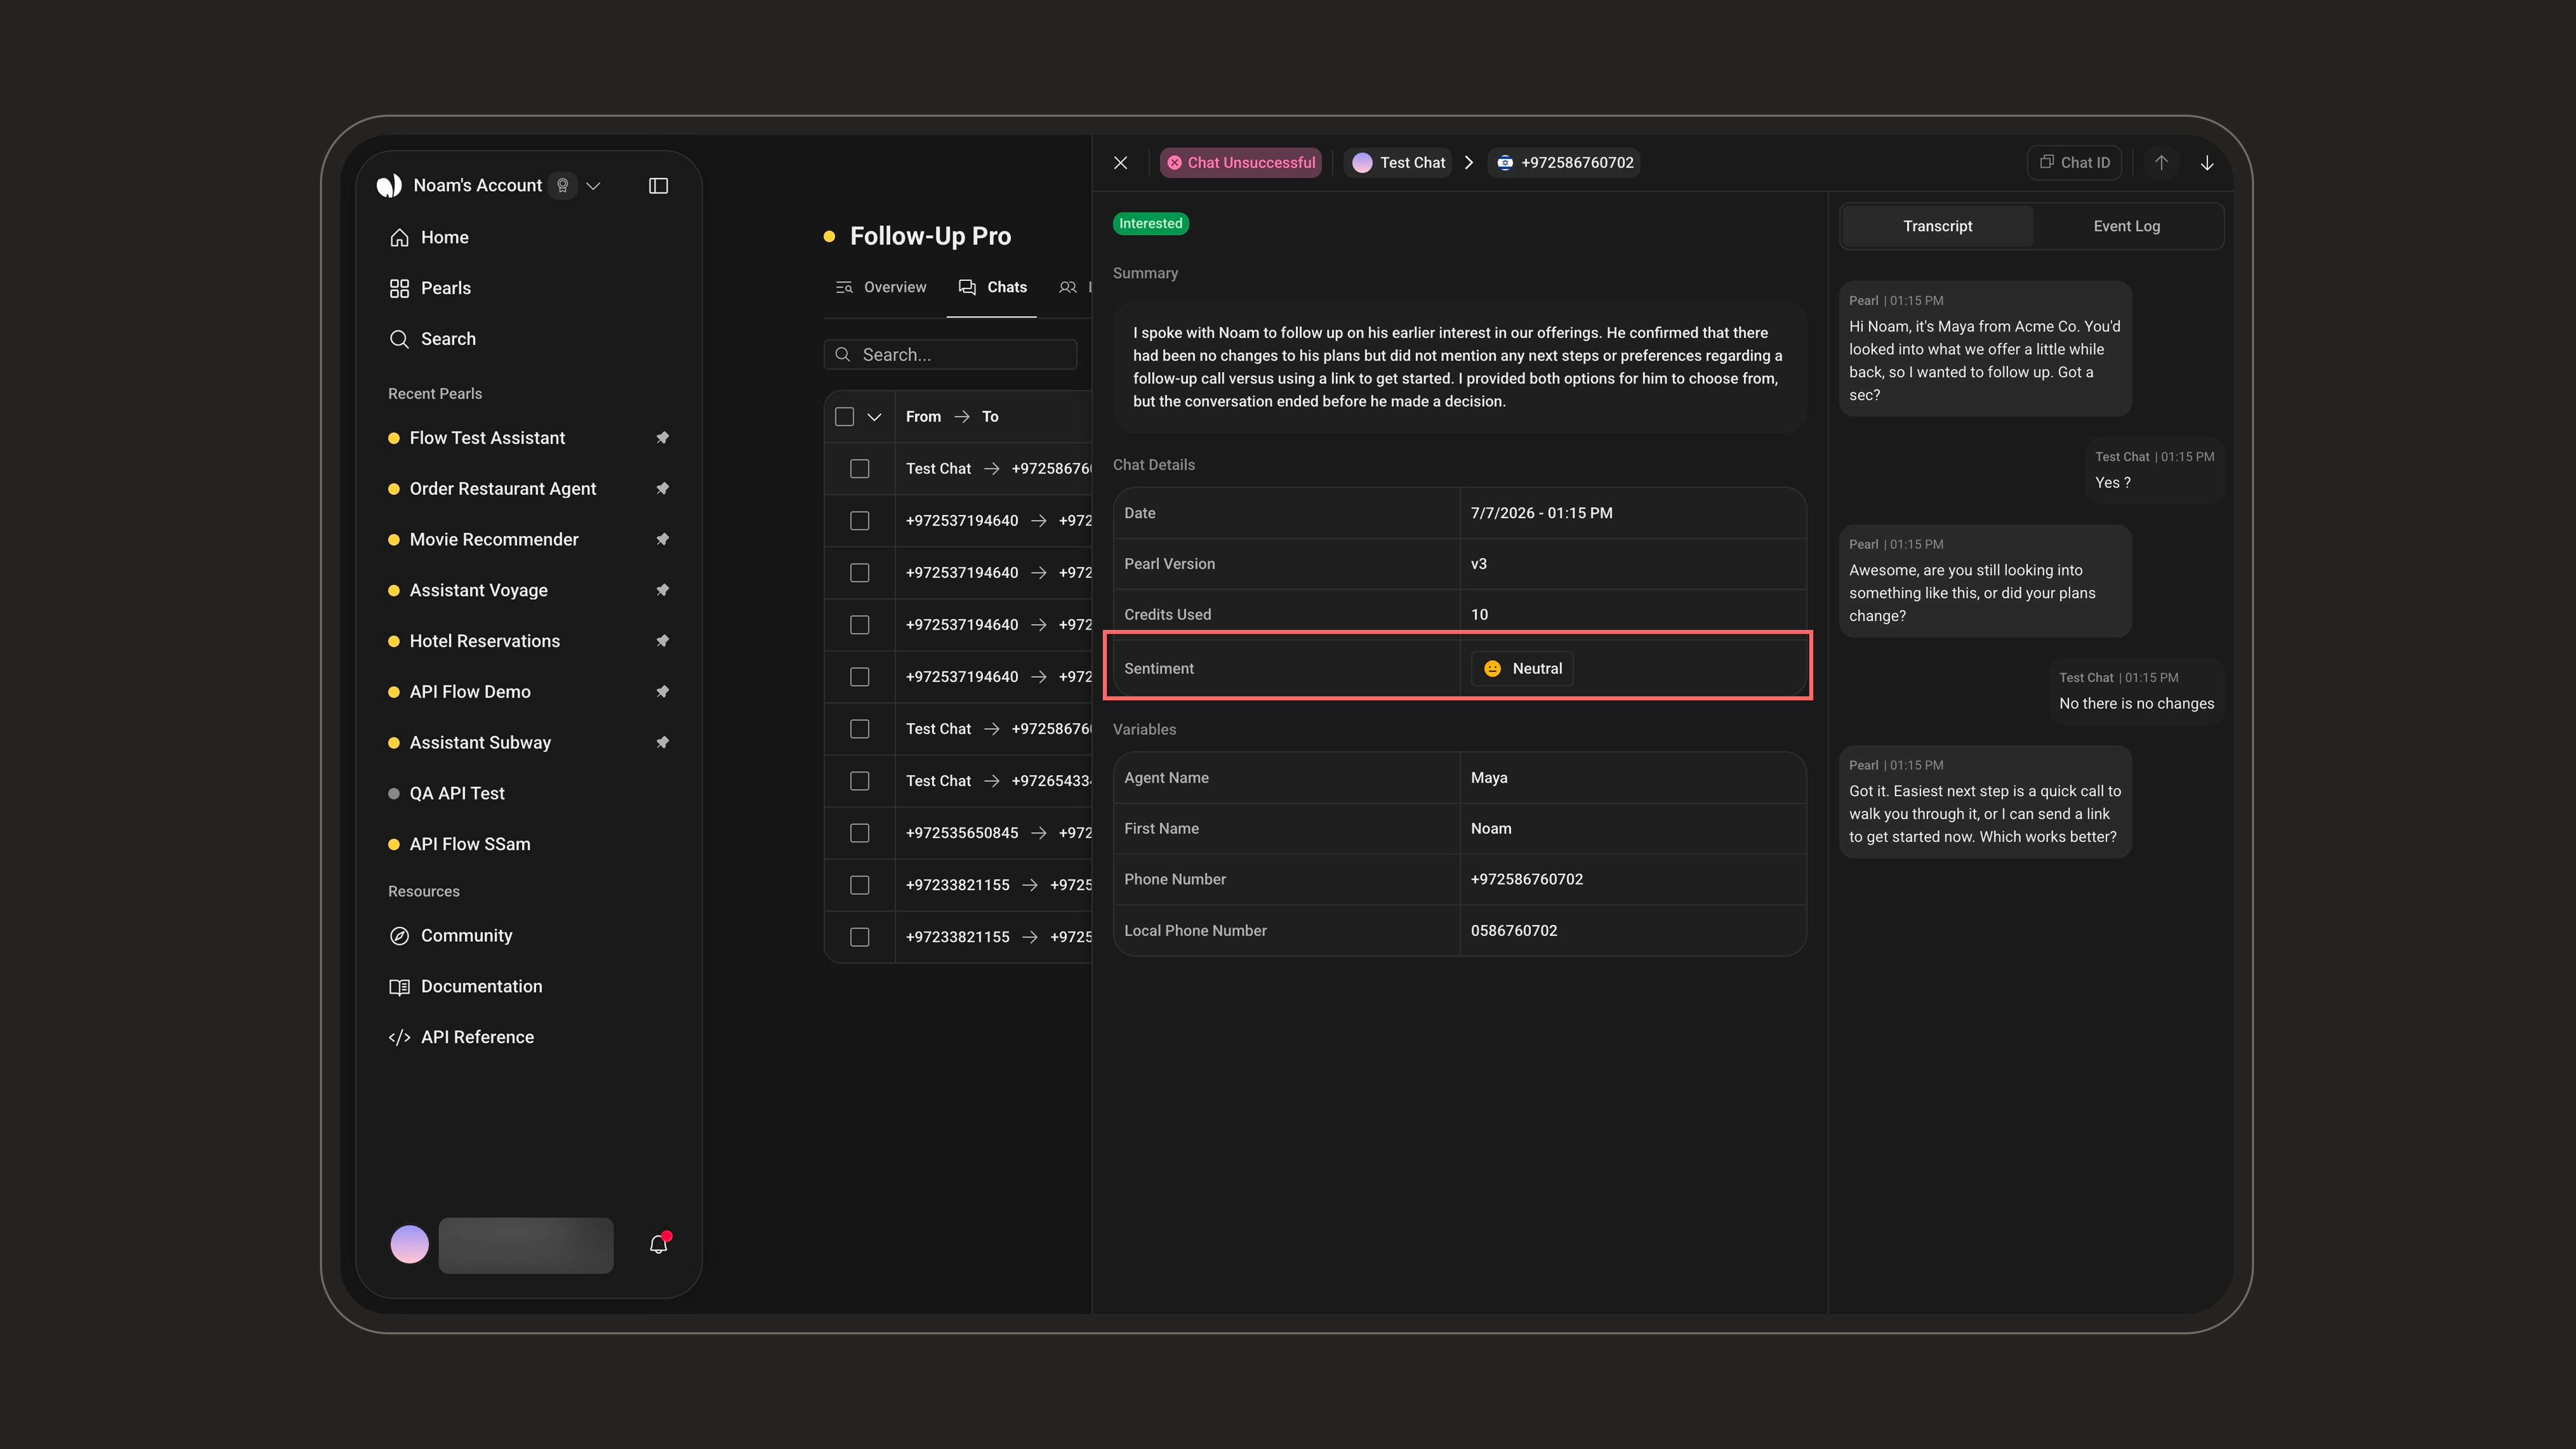Expand the select-all options chevron
Image resolution: width=2576 pixels, height=1449 pixels.
874,417
